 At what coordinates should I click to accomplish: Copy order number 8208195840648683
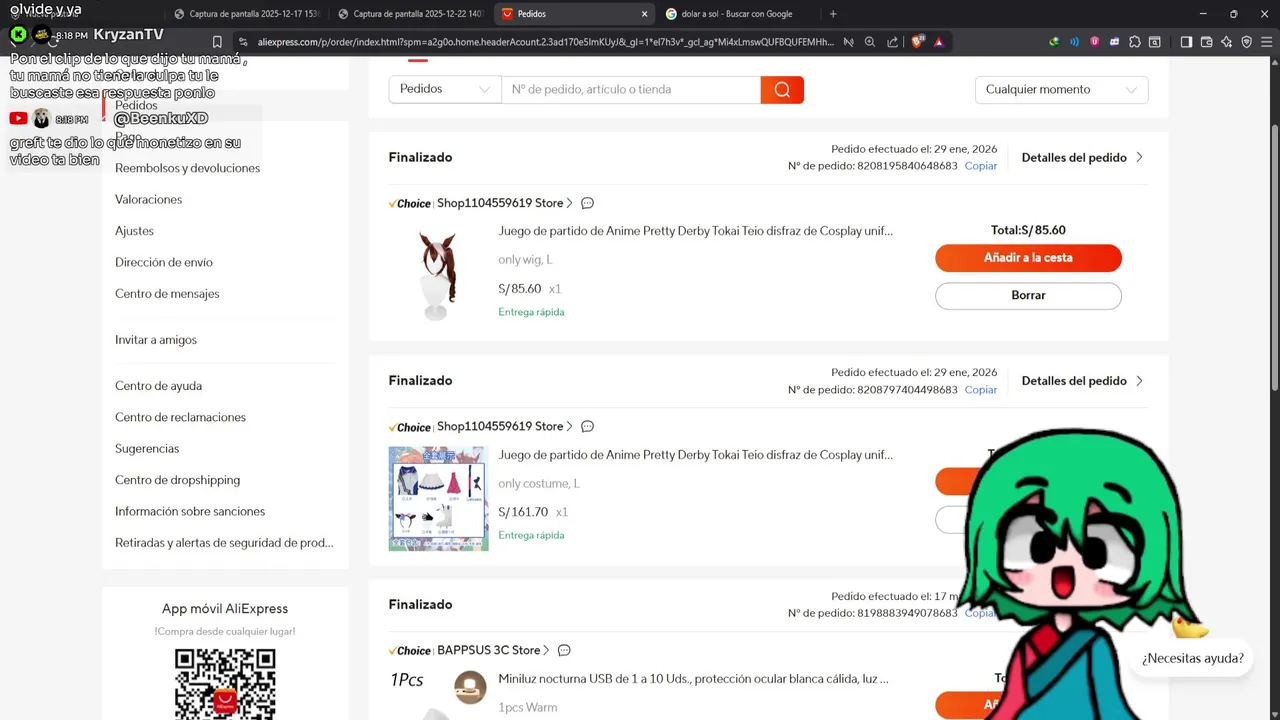(x=980, y=166)
